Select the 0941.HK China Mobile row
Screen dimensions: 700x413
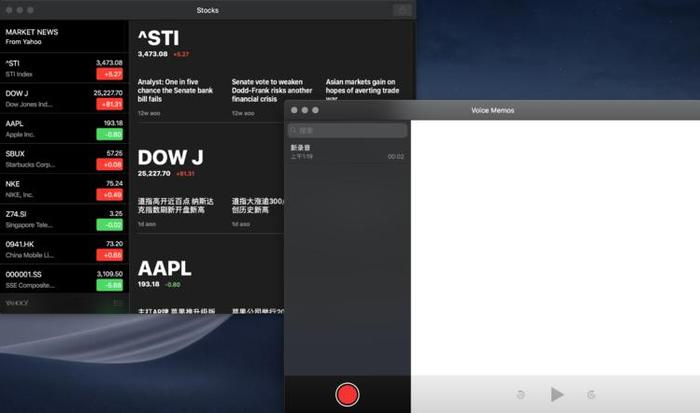click(64, 250)
